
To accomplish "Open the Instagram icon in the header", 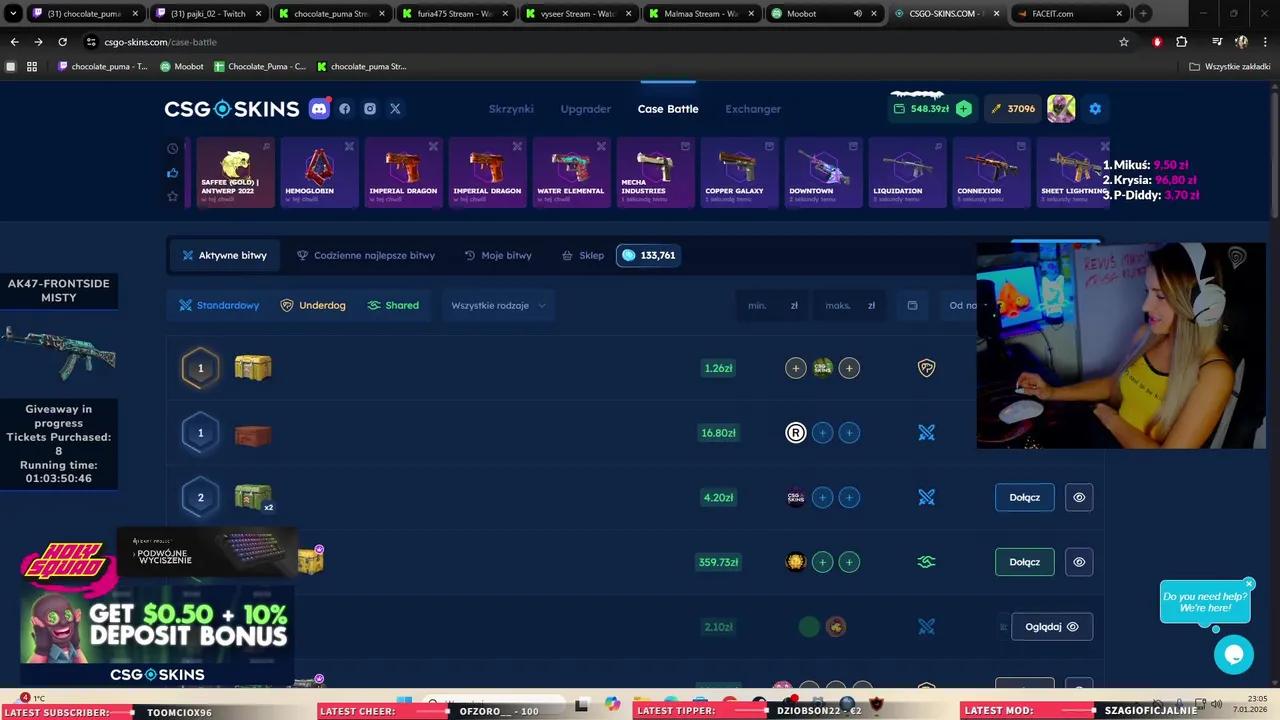I will (x=370, y=109).
